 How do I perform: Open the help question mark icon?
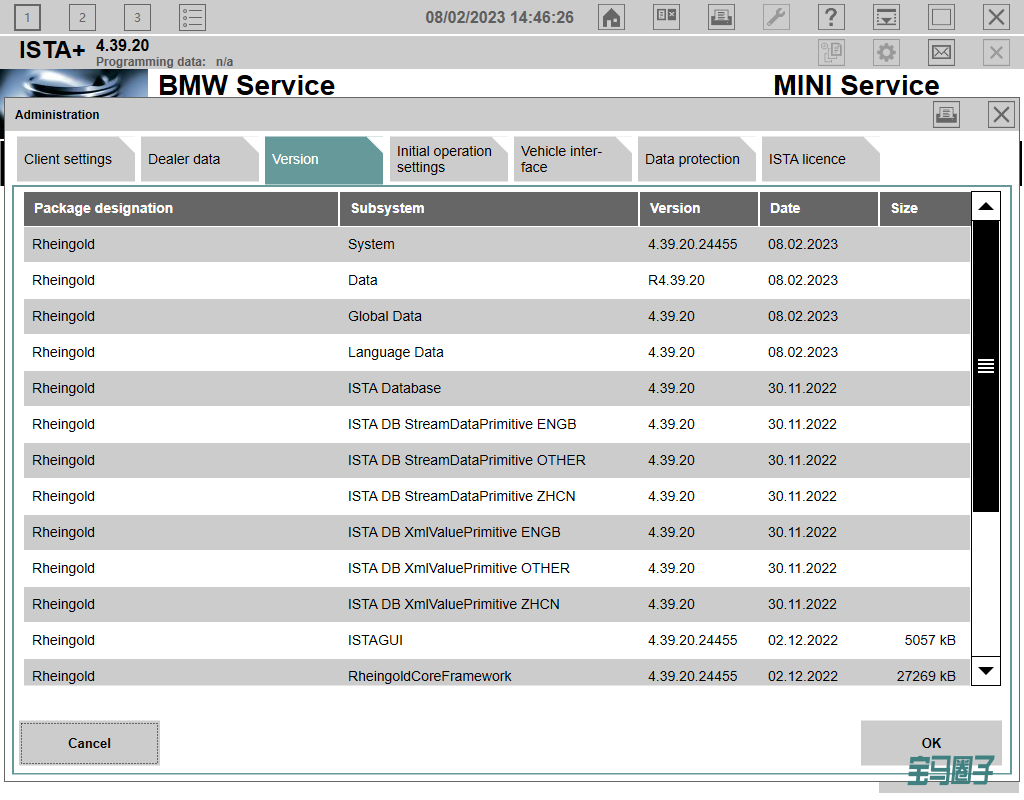(x=831, y=17)
